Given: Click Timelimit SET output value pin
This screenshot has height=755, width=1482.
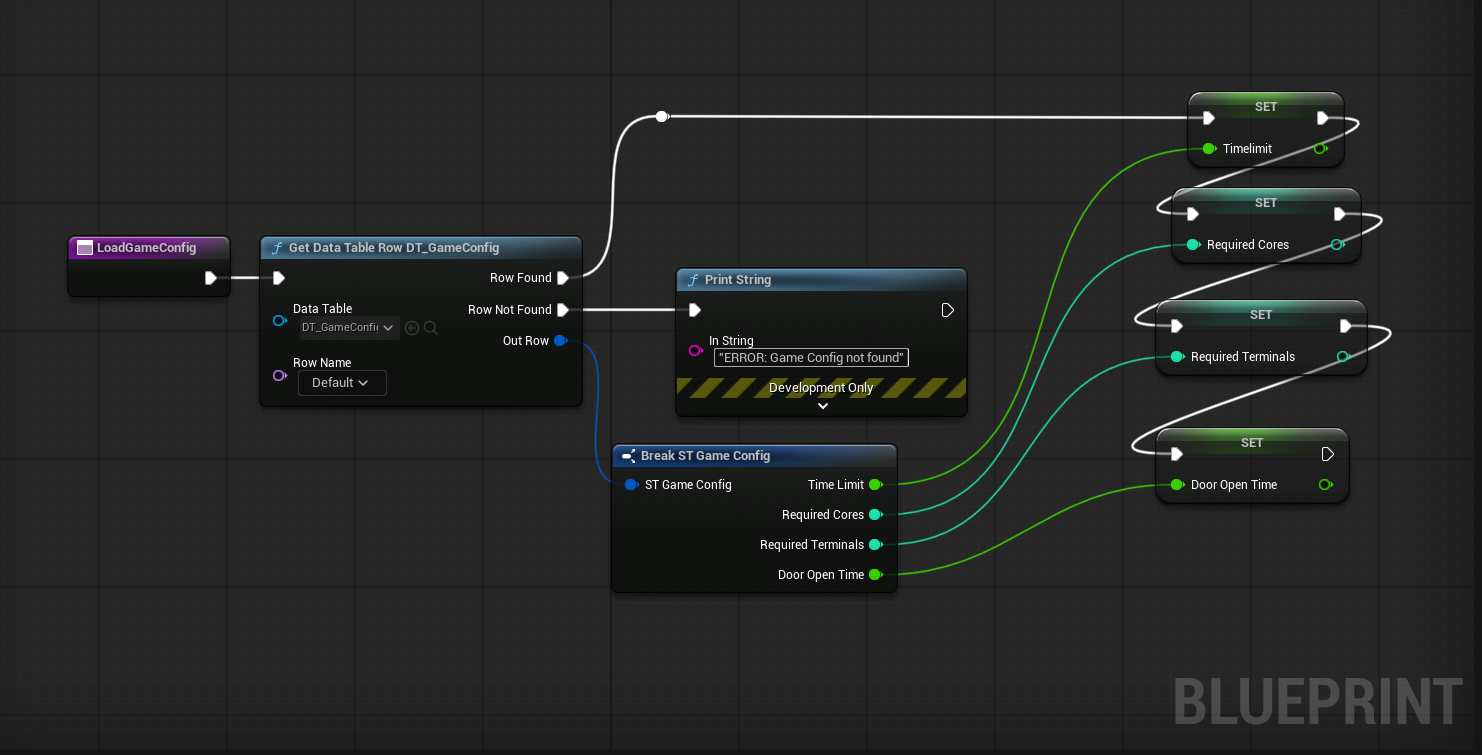Looking at the screenshot, I should (1321, 149).
